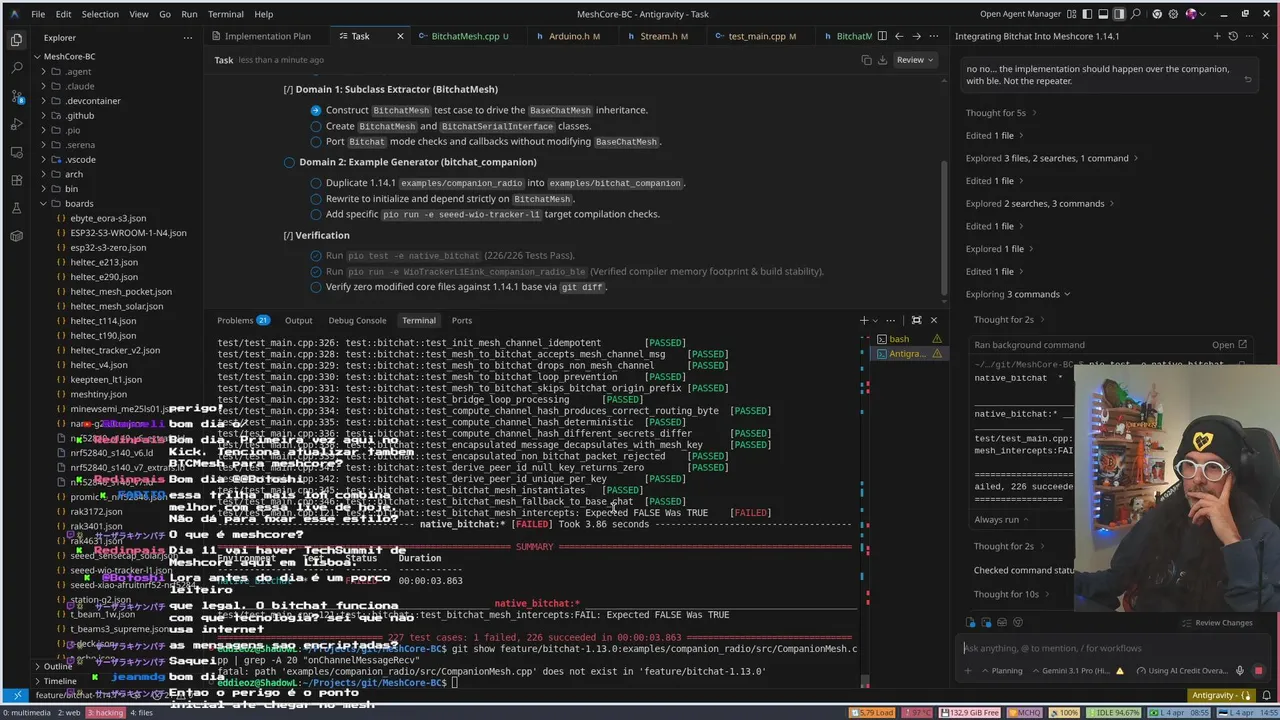The width and height of the screenshot is (1280, 720).
Task: Open the Ports panel tab
Action: point(461,320)
